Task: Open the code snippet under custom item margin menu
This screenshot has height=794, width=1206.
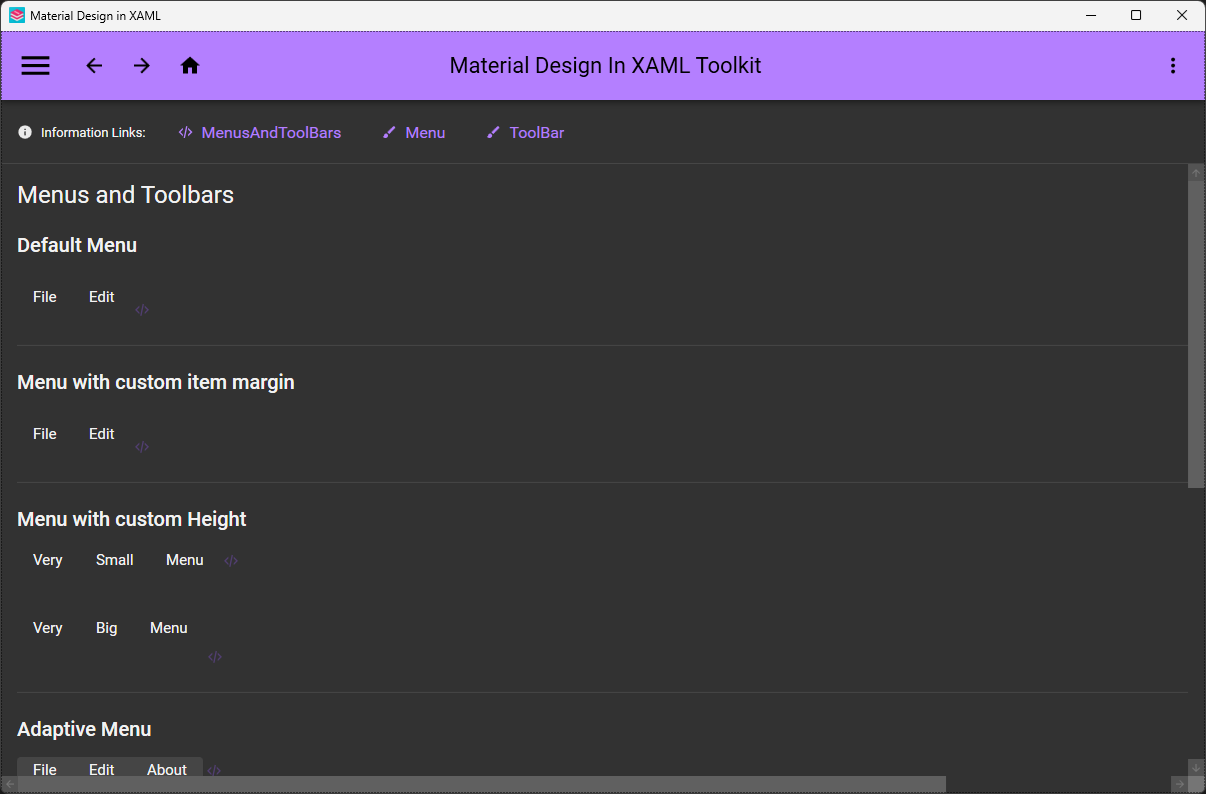Action: [x=142, y=446]
